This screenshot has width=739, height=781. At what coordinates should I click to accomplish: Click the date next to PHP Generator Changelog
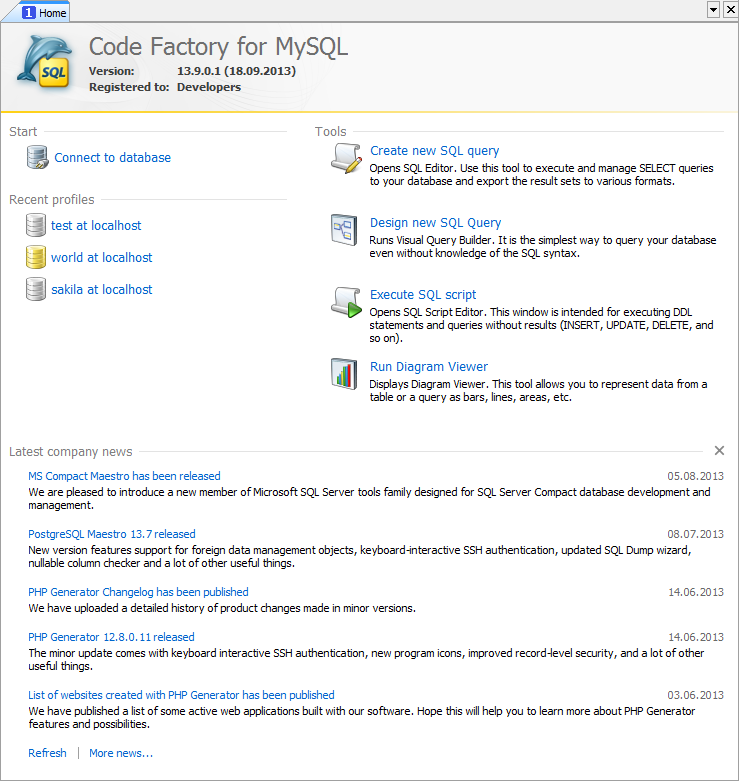click(x=696, y=592)
